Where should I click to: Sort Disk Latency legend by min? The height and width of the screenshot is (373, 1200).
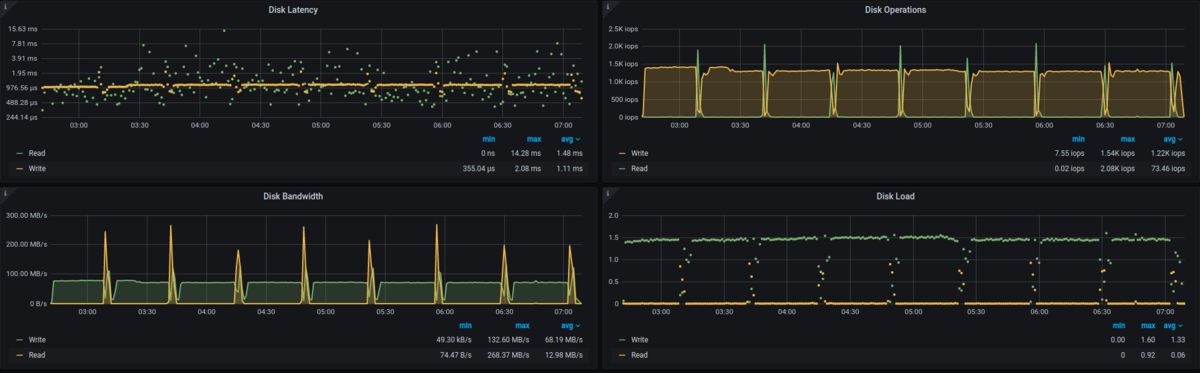click(489, 139)
